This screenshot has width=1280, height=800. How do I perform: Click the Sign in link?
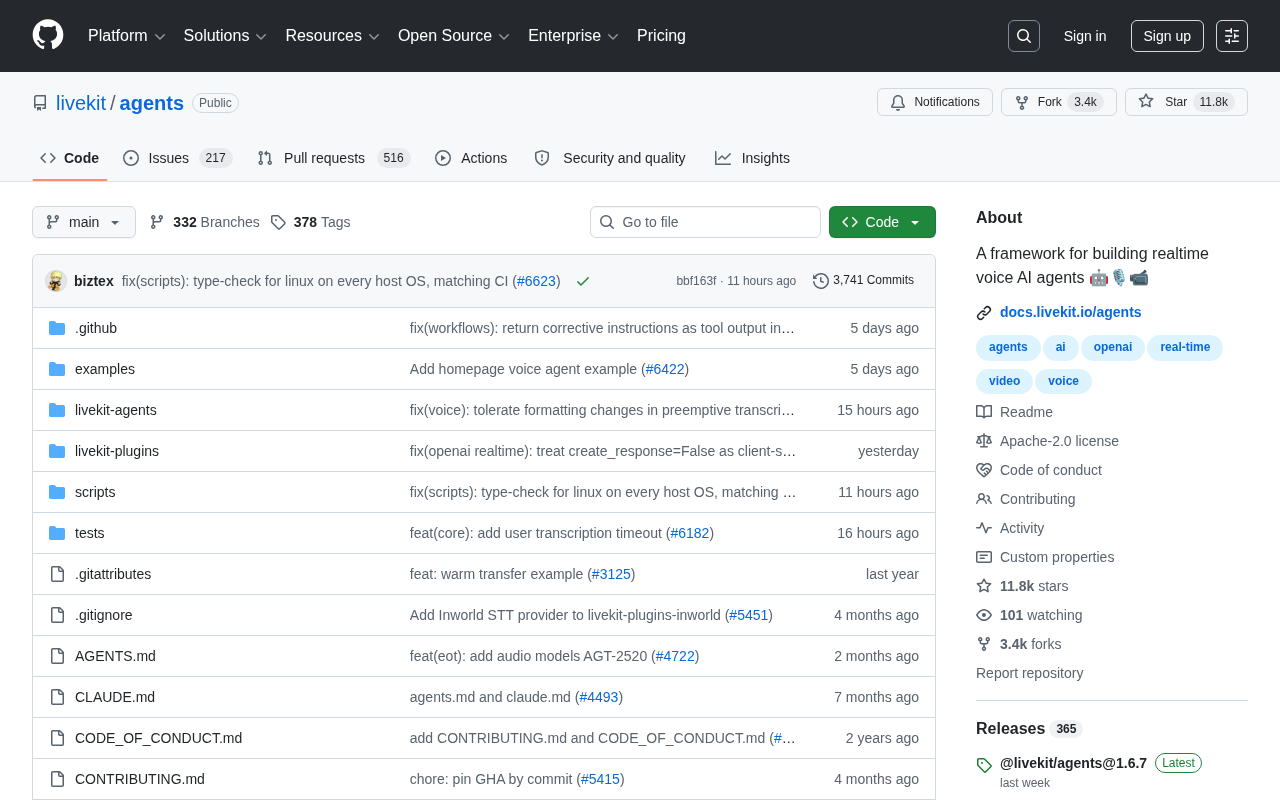(1085, 36)
